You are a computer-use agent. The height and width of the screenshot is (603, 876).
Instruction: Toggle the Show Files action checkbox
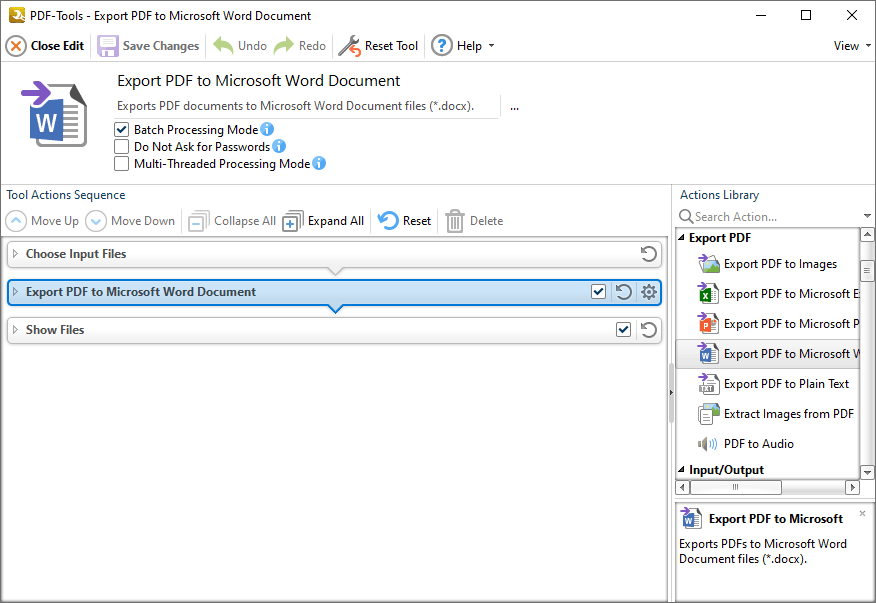point(623,330)
